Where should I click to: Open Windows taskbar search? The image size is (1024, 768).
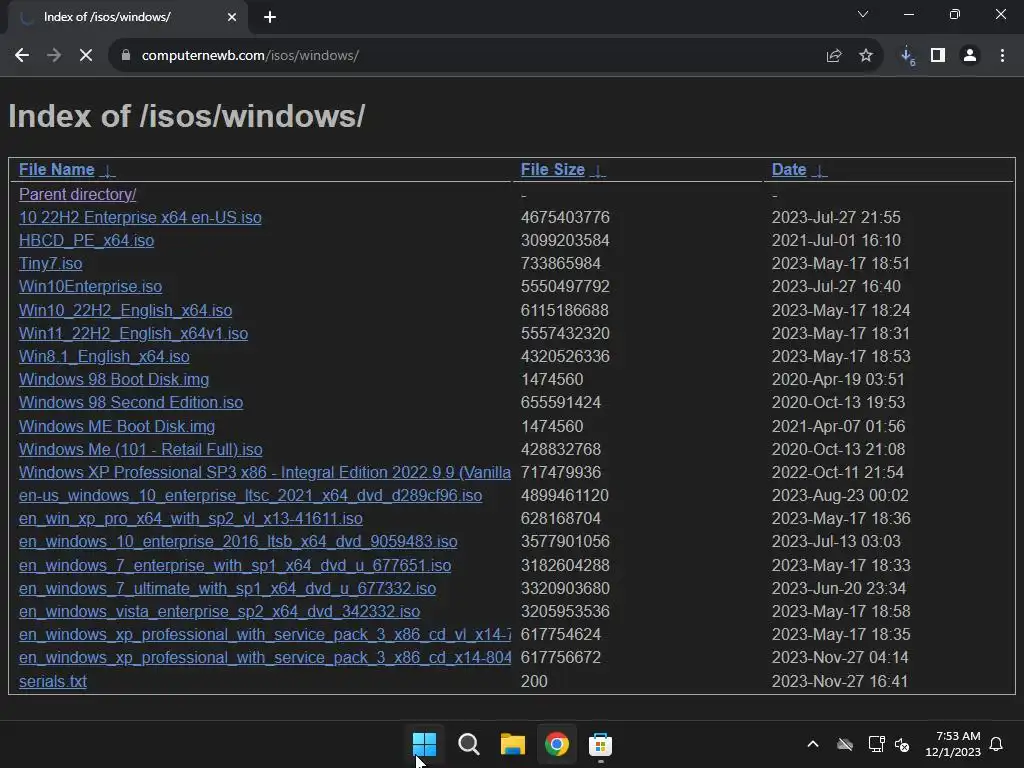click(x=468, y=744)
